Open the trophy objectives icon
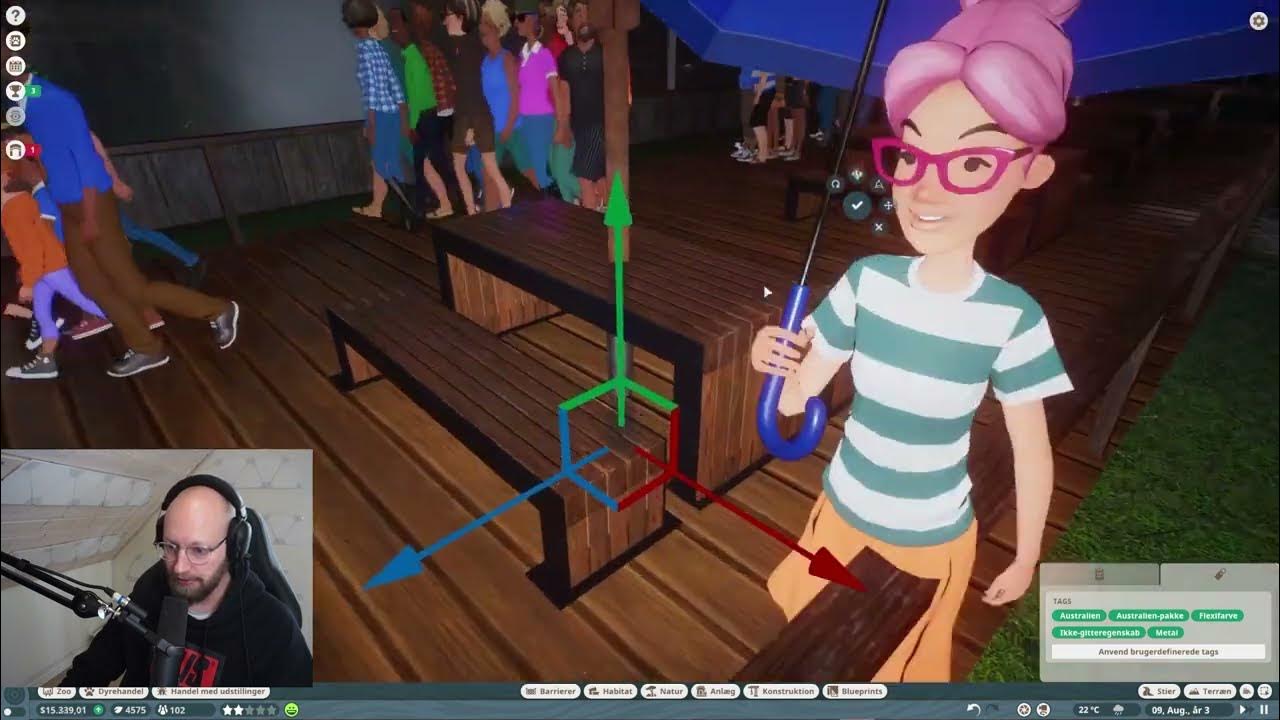The height and width of the screenshot is (720, 1280). pyautogui.click(x=15, y=91)
